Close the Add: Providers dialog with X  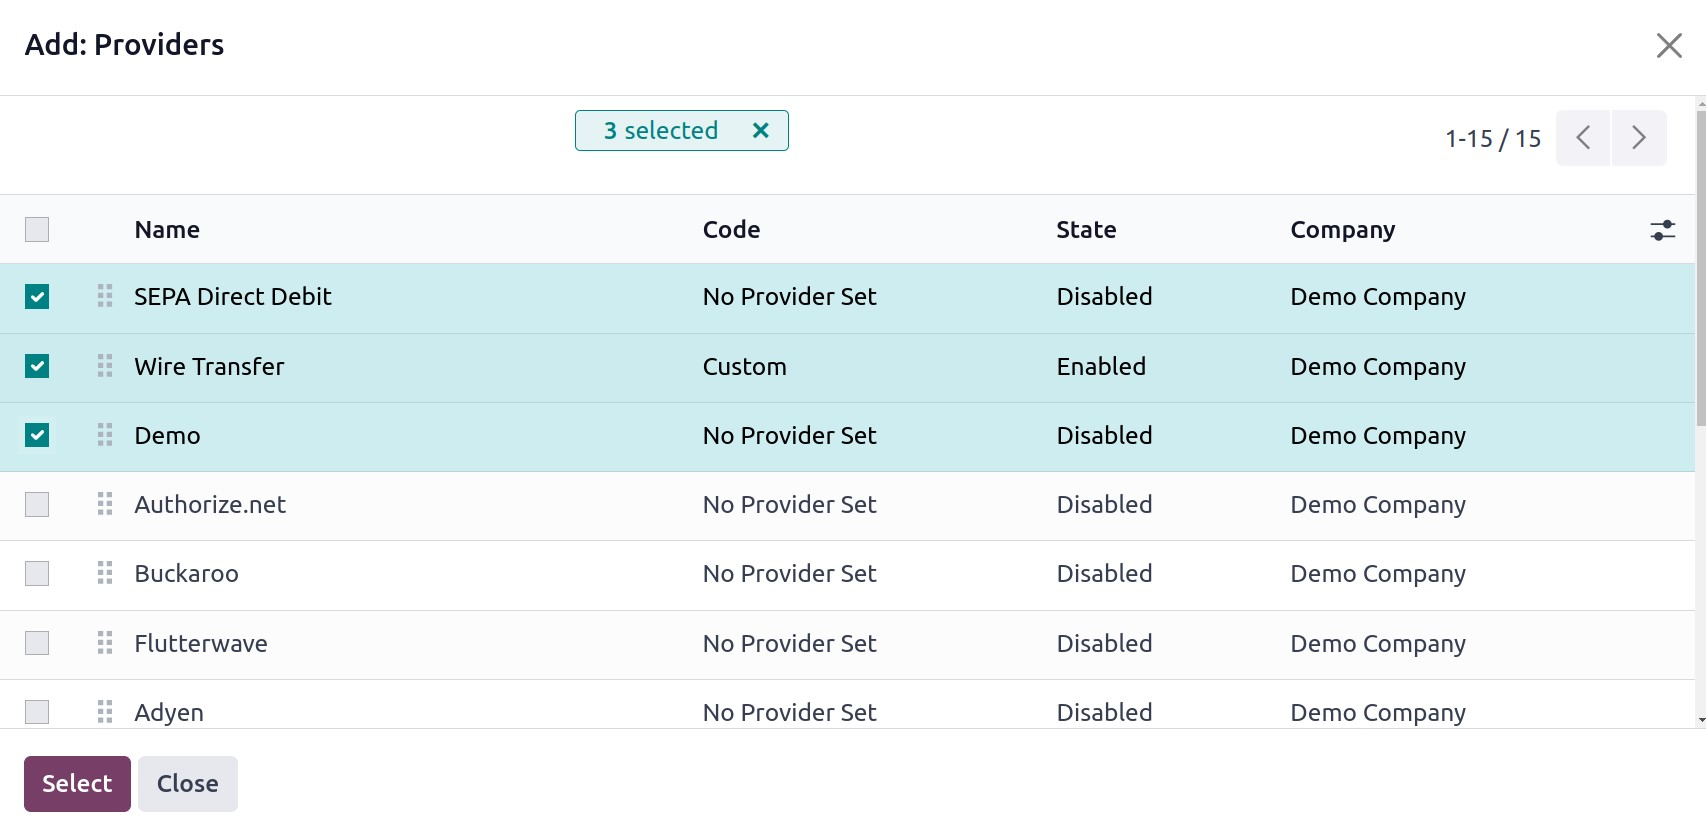pos(1668,45)
